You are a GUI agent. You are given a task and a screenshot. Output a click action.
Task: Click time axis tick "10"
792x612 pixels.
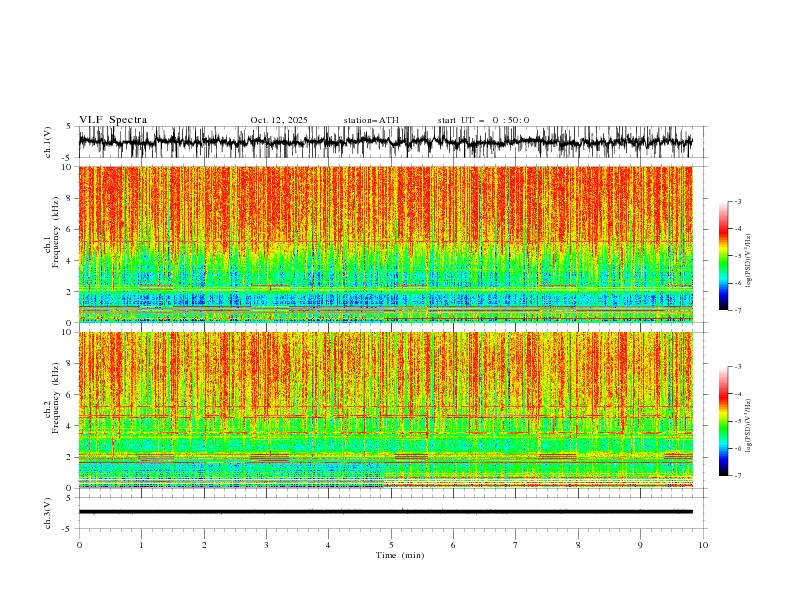pyautogui.click(x=703, y=545)
